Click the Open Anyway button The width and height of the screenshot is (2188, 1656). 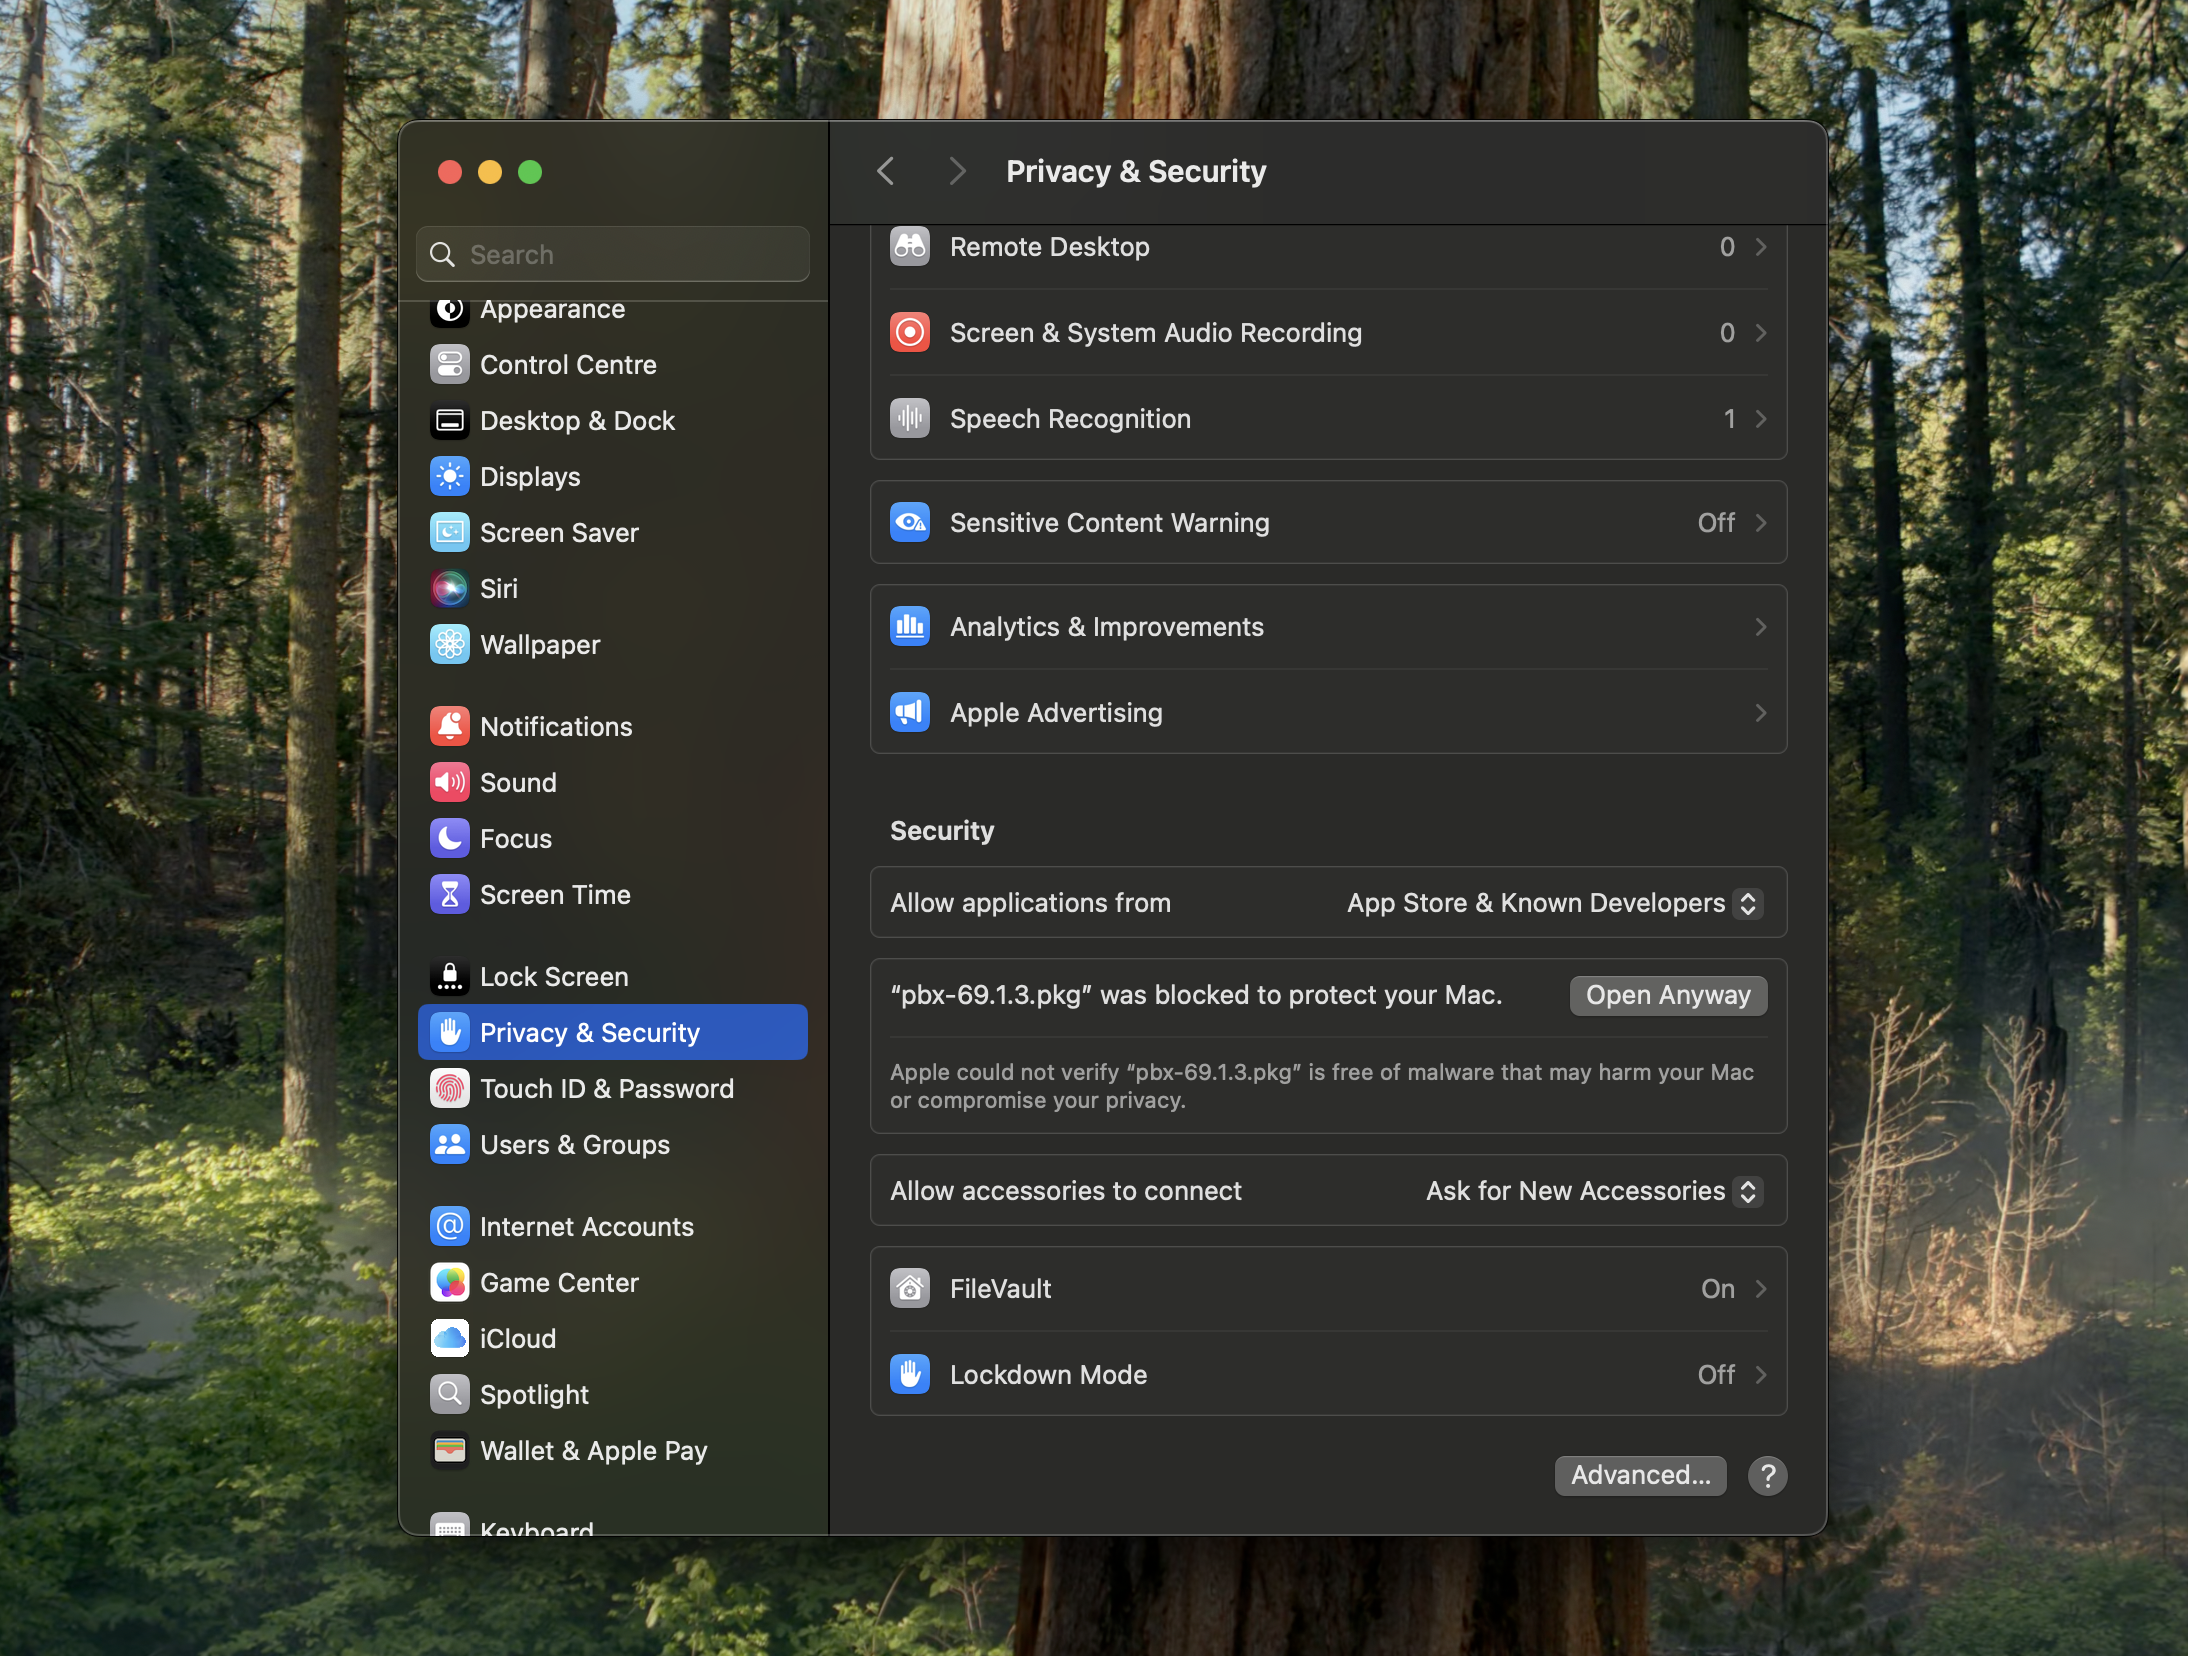1666,995
